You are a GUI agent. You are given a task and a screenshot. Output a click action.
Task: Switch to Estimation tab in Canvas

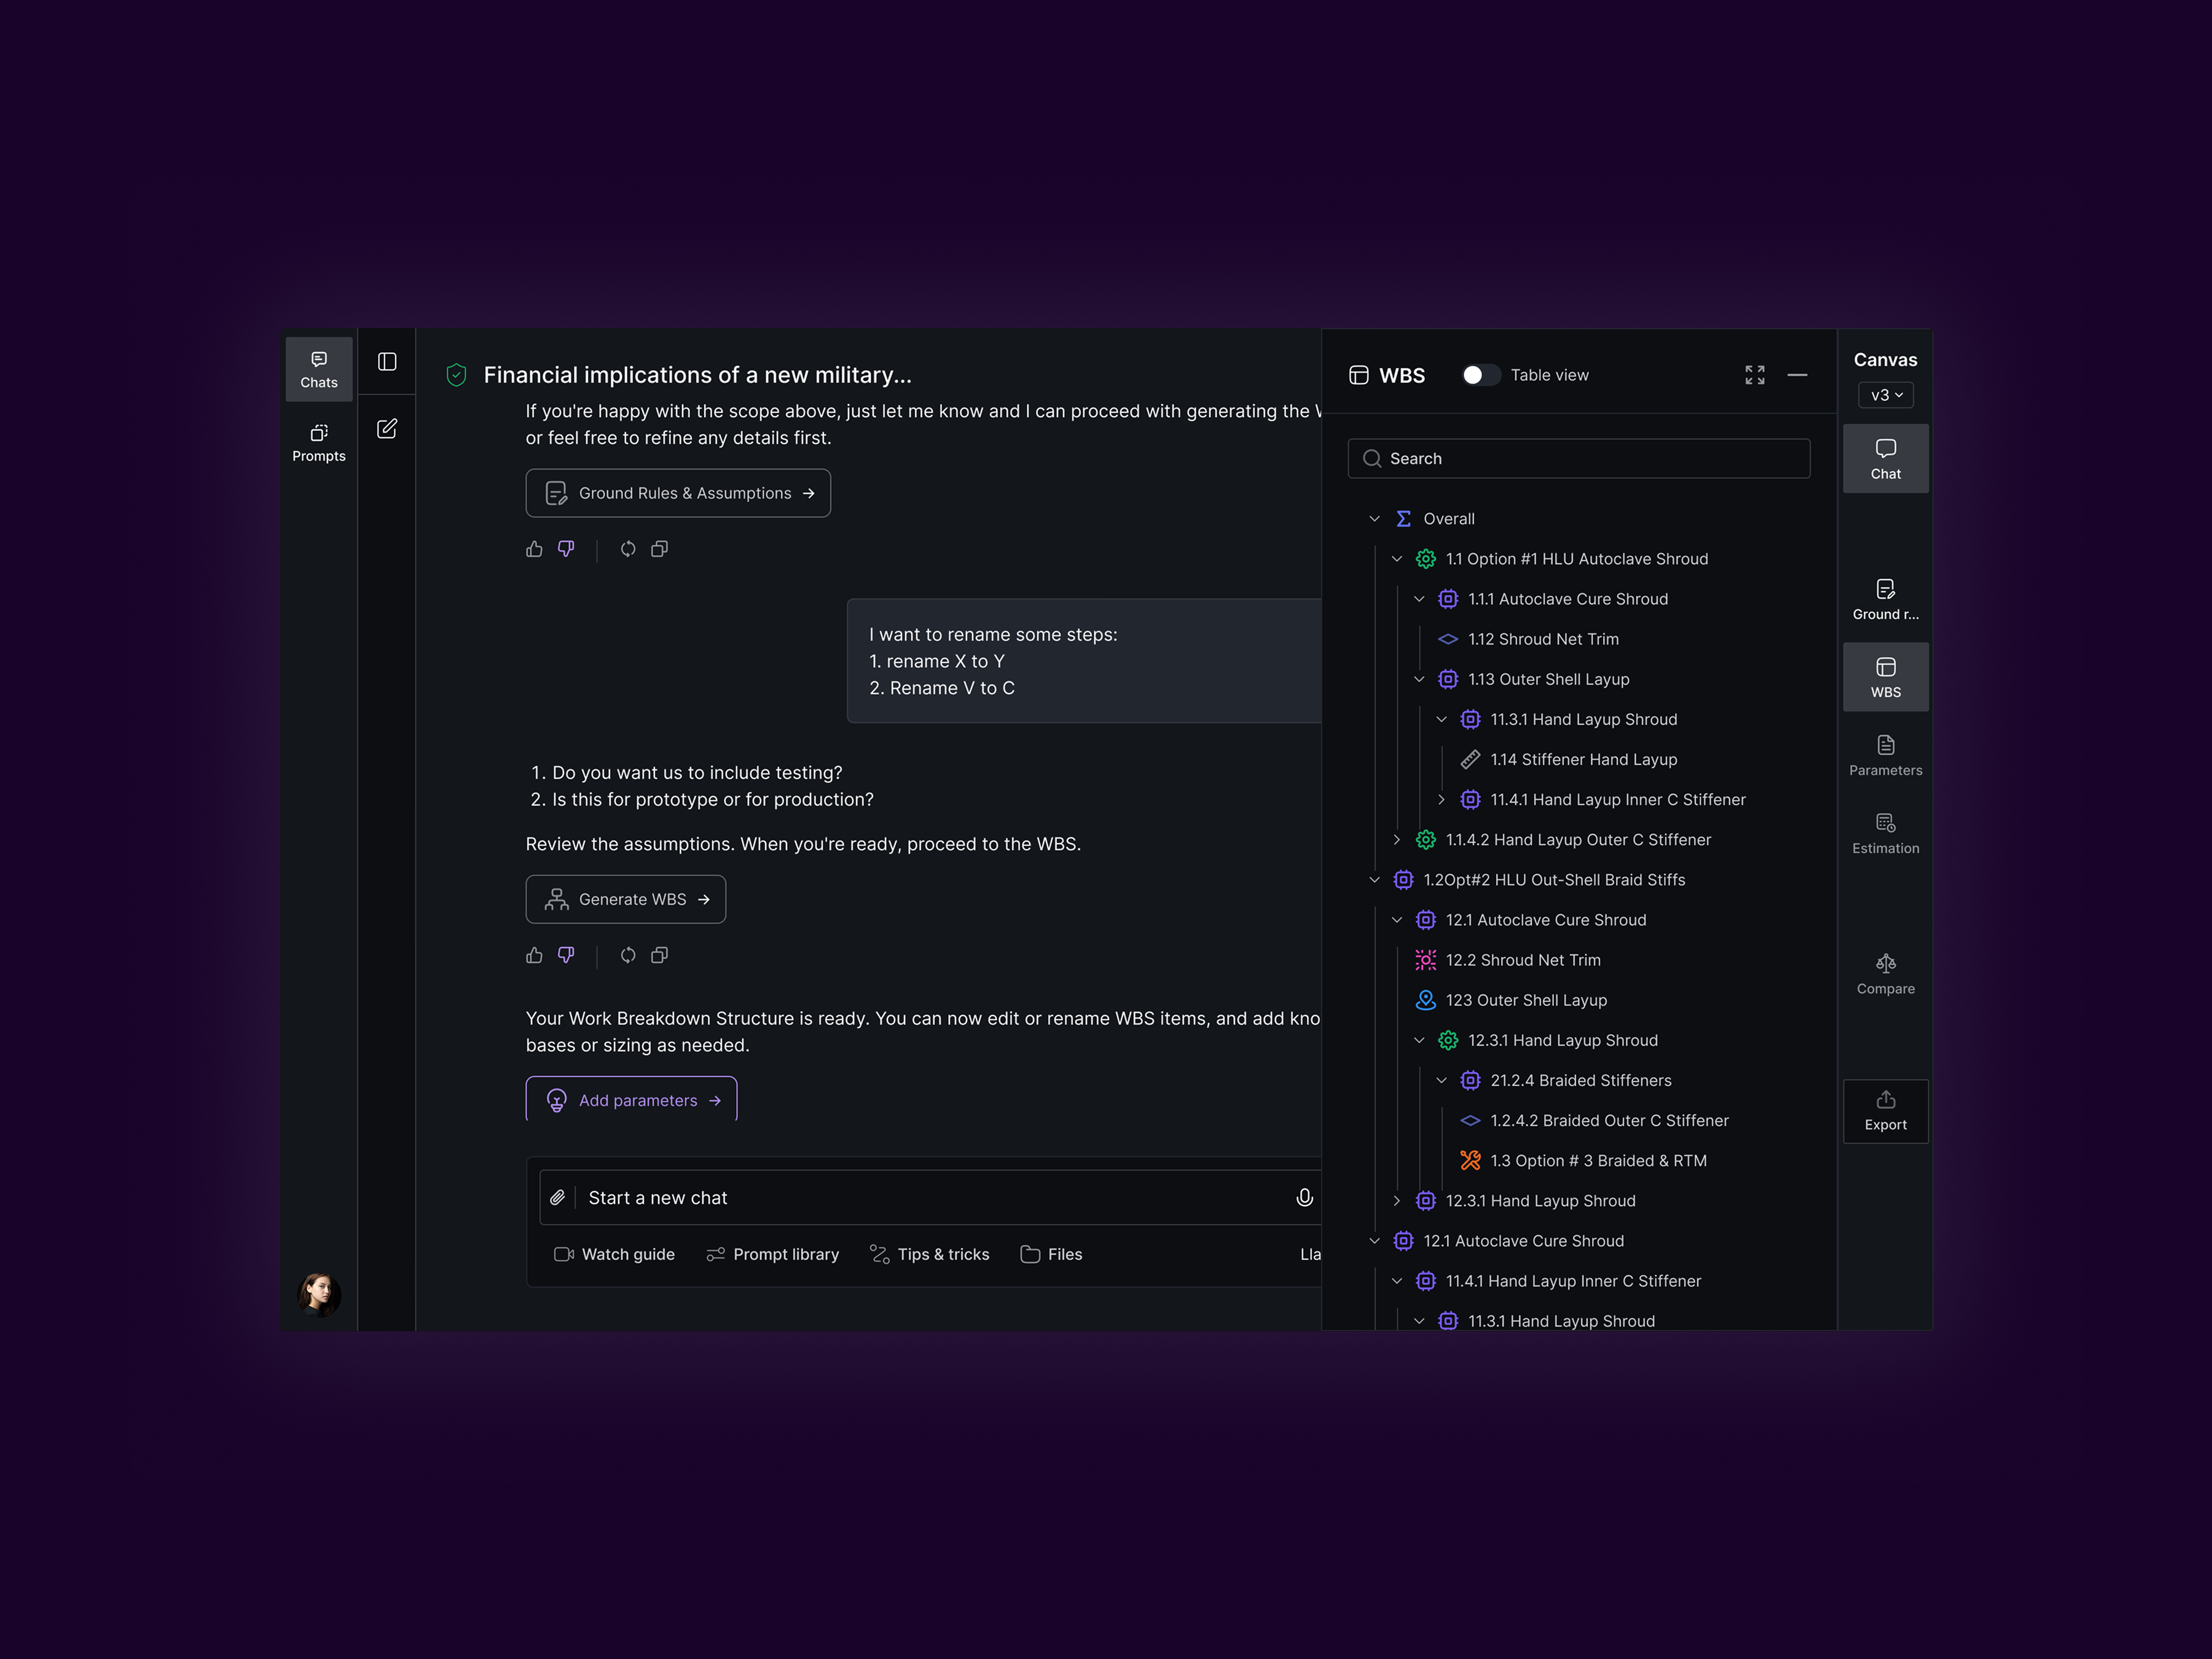(x=1885, y=833)
